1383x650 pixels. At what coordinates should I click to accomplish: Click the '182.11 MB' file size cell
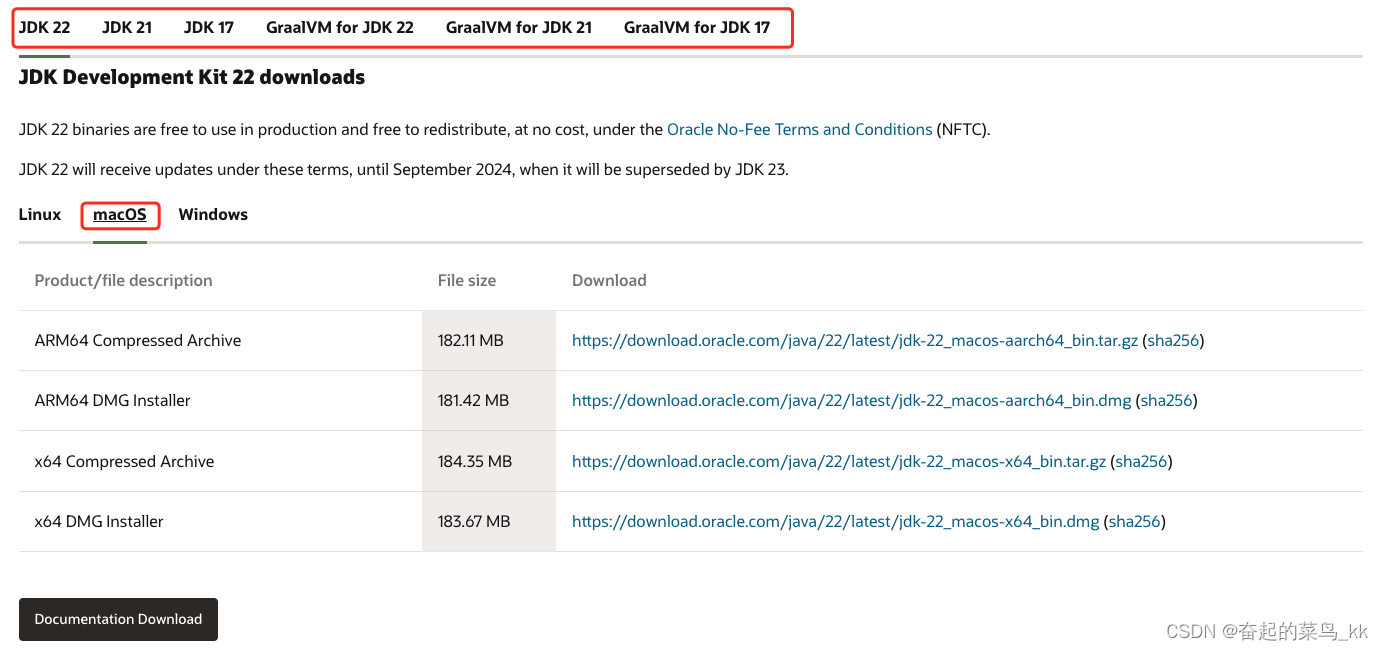click(489, 340)
